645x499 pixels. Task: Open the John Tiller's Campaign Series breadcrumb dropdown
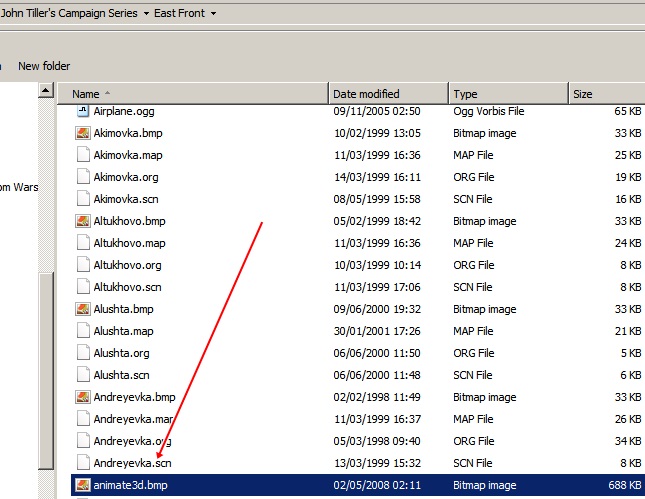click(146, 14)
